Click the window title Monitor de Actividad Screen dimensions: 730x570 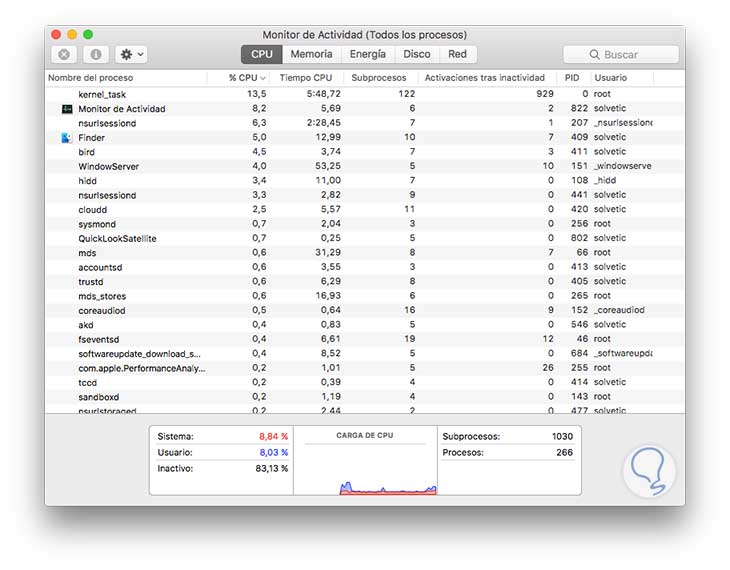click(365, 35)
